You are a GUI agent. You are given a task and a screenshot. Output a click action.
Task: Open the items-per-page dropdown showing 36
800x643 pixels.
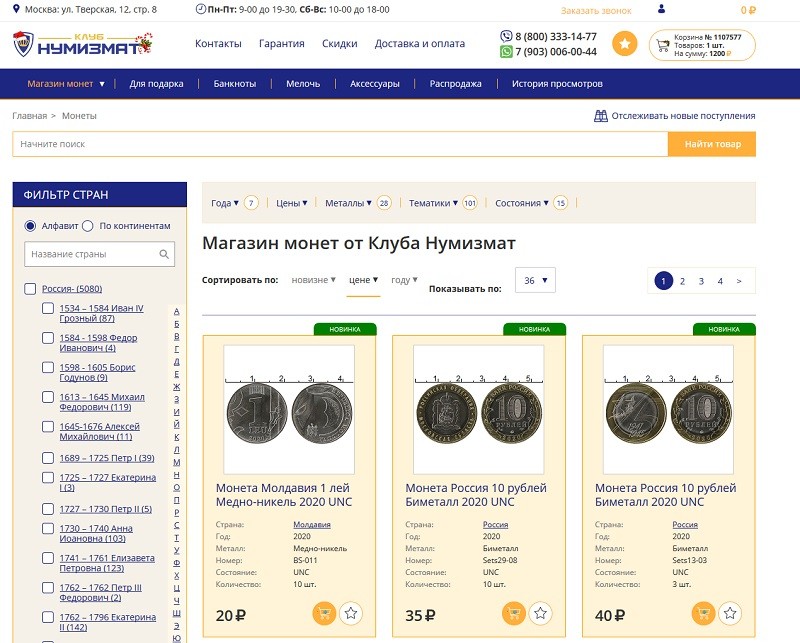click(535, 281)
